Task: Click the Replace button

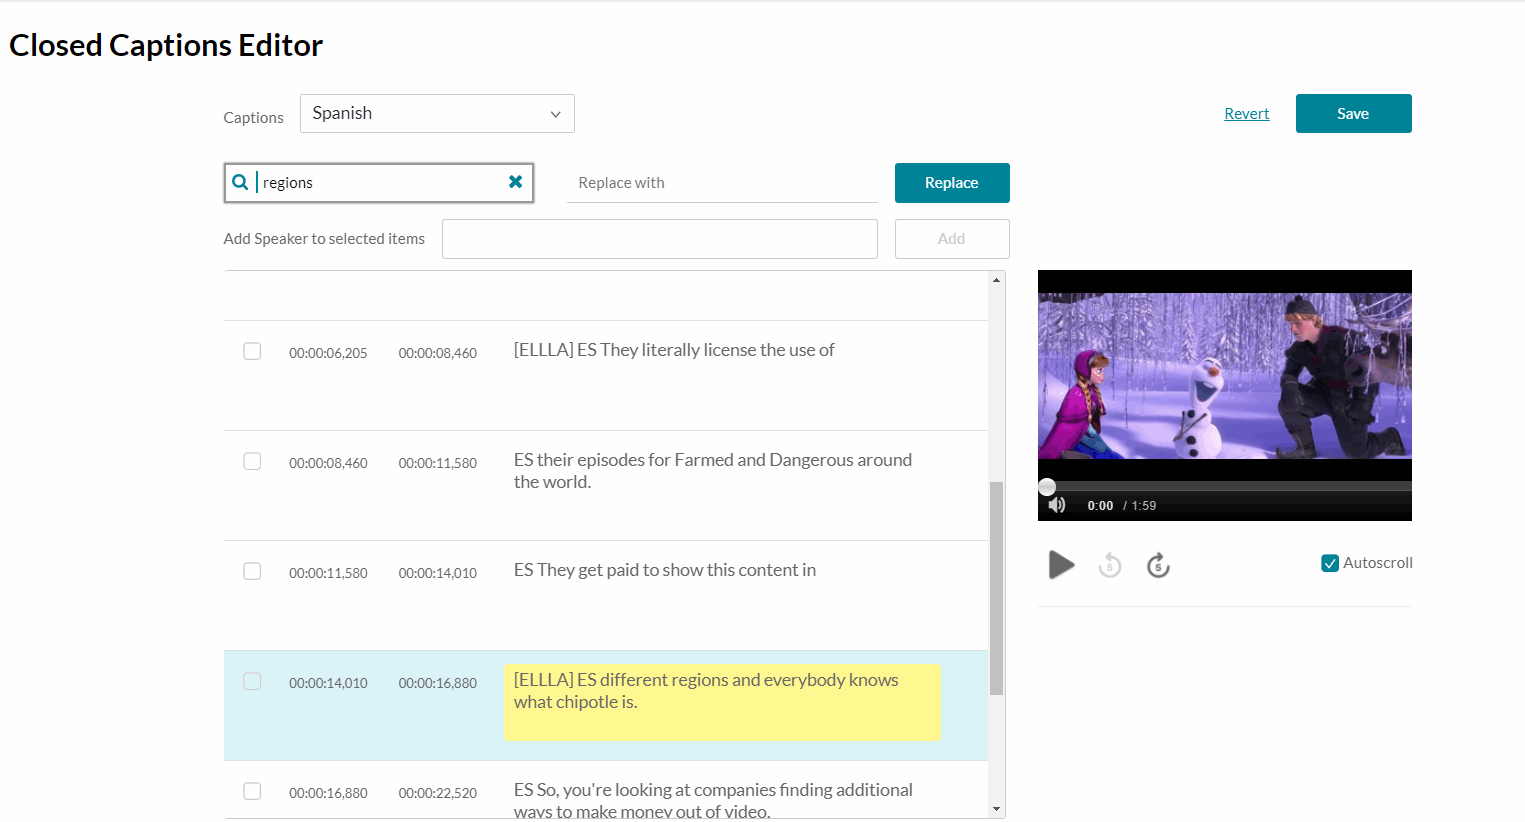Action: tap(952, 183)
